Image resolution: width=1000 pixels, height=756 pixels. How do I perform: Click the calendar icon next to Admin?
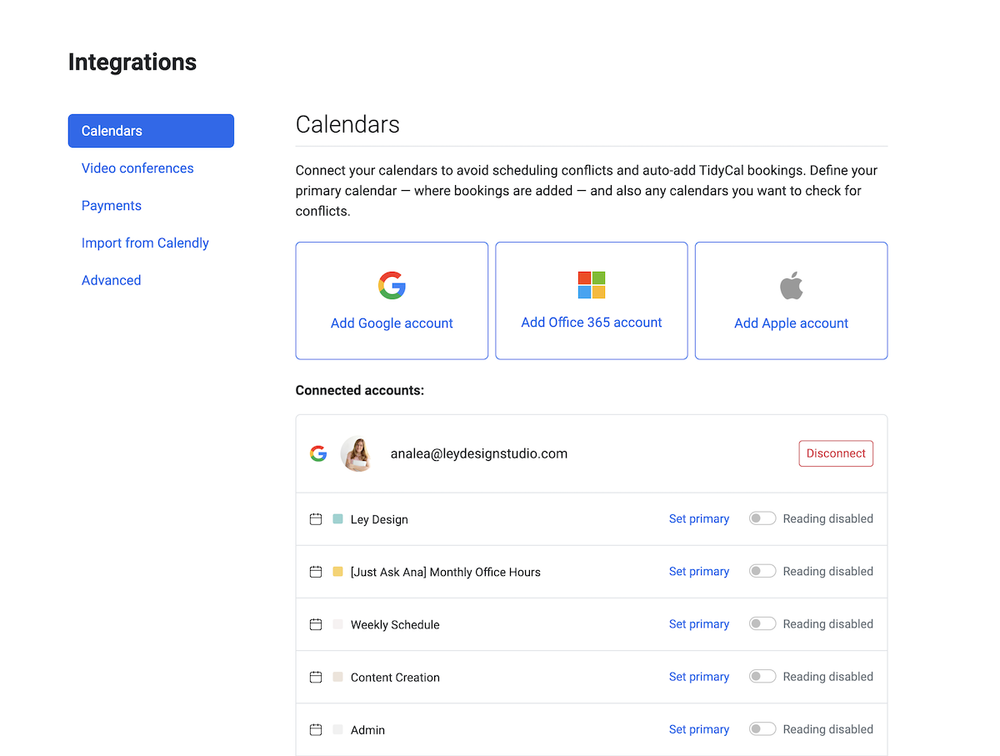(x=316, y=729)
